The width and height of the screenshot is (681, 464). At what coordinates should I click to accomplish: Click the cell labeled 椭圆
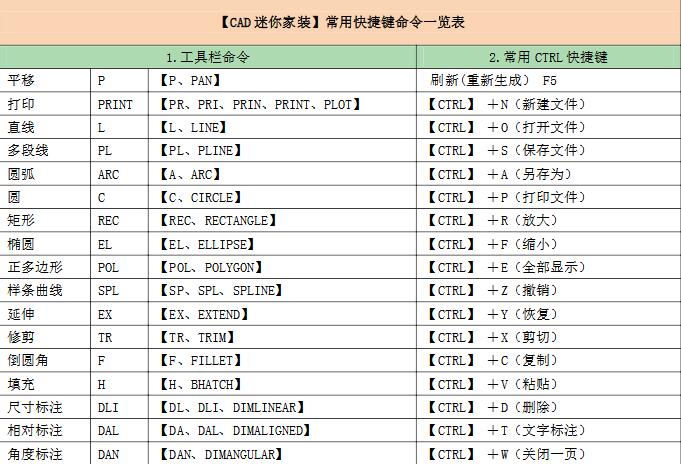click(45, 244)
